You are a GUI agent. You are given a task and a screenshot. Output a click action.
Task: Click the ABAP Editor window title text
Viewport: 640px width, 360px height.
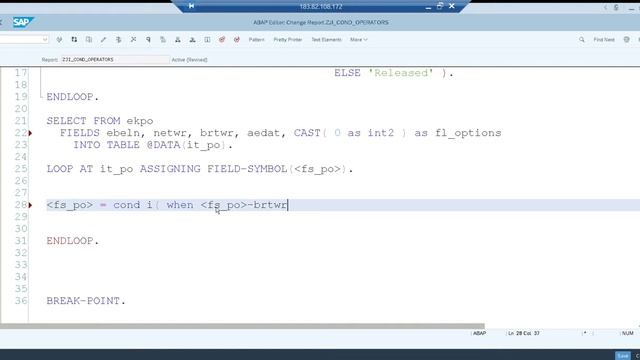[x=321, y=22]
